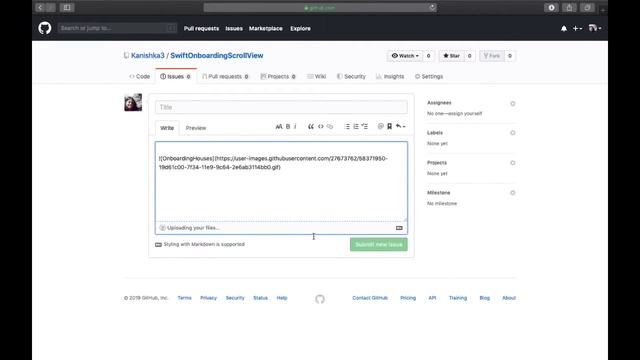The image size is (640, 360).
Task: Insert code with the code brackets icon
Action: [x=321, y=127]
